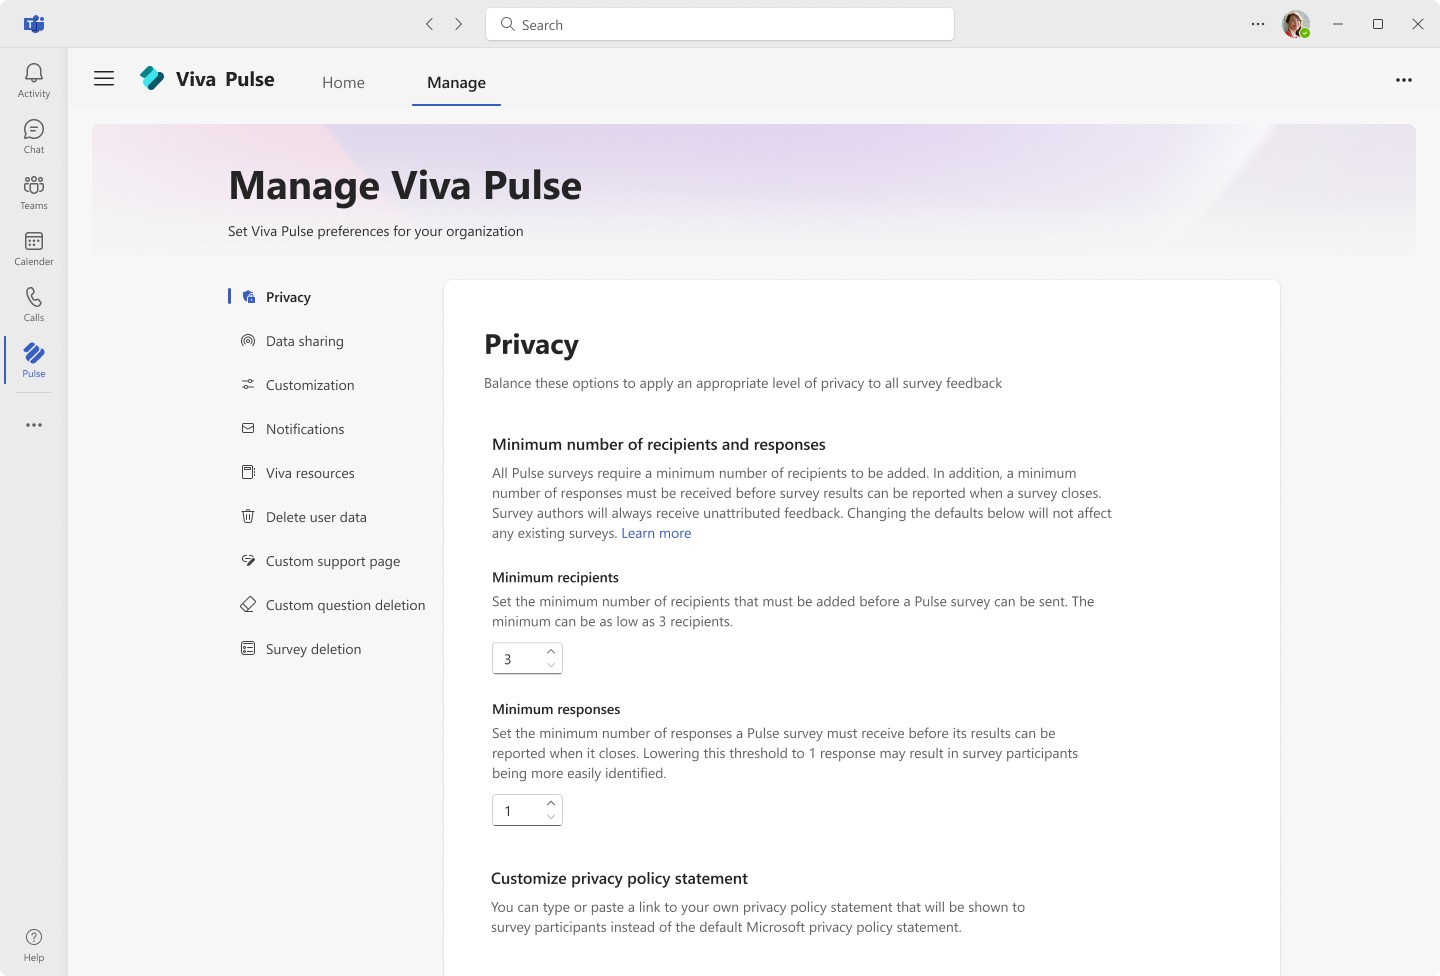Click 'Set Viva Pulse preferences for your organization'
Screen dimensions: 1440x976
click(x=376, y=231)
